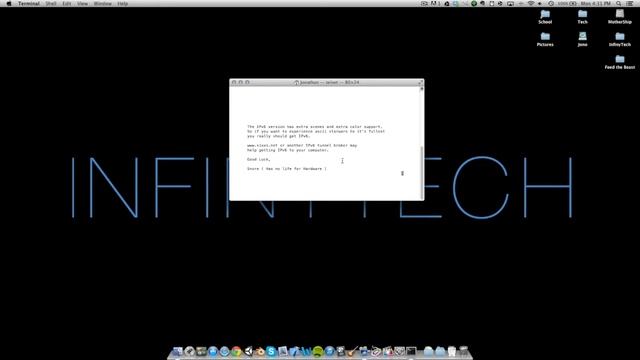
Task: Open the Terminal application menu
Action: (29, 3)
